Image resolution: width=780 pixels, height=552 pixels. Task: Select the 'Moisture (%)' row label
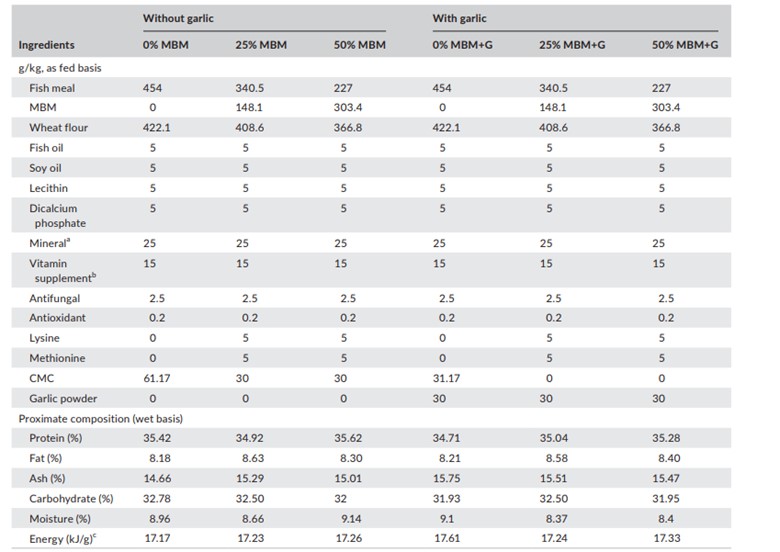[x=60, y=519]
